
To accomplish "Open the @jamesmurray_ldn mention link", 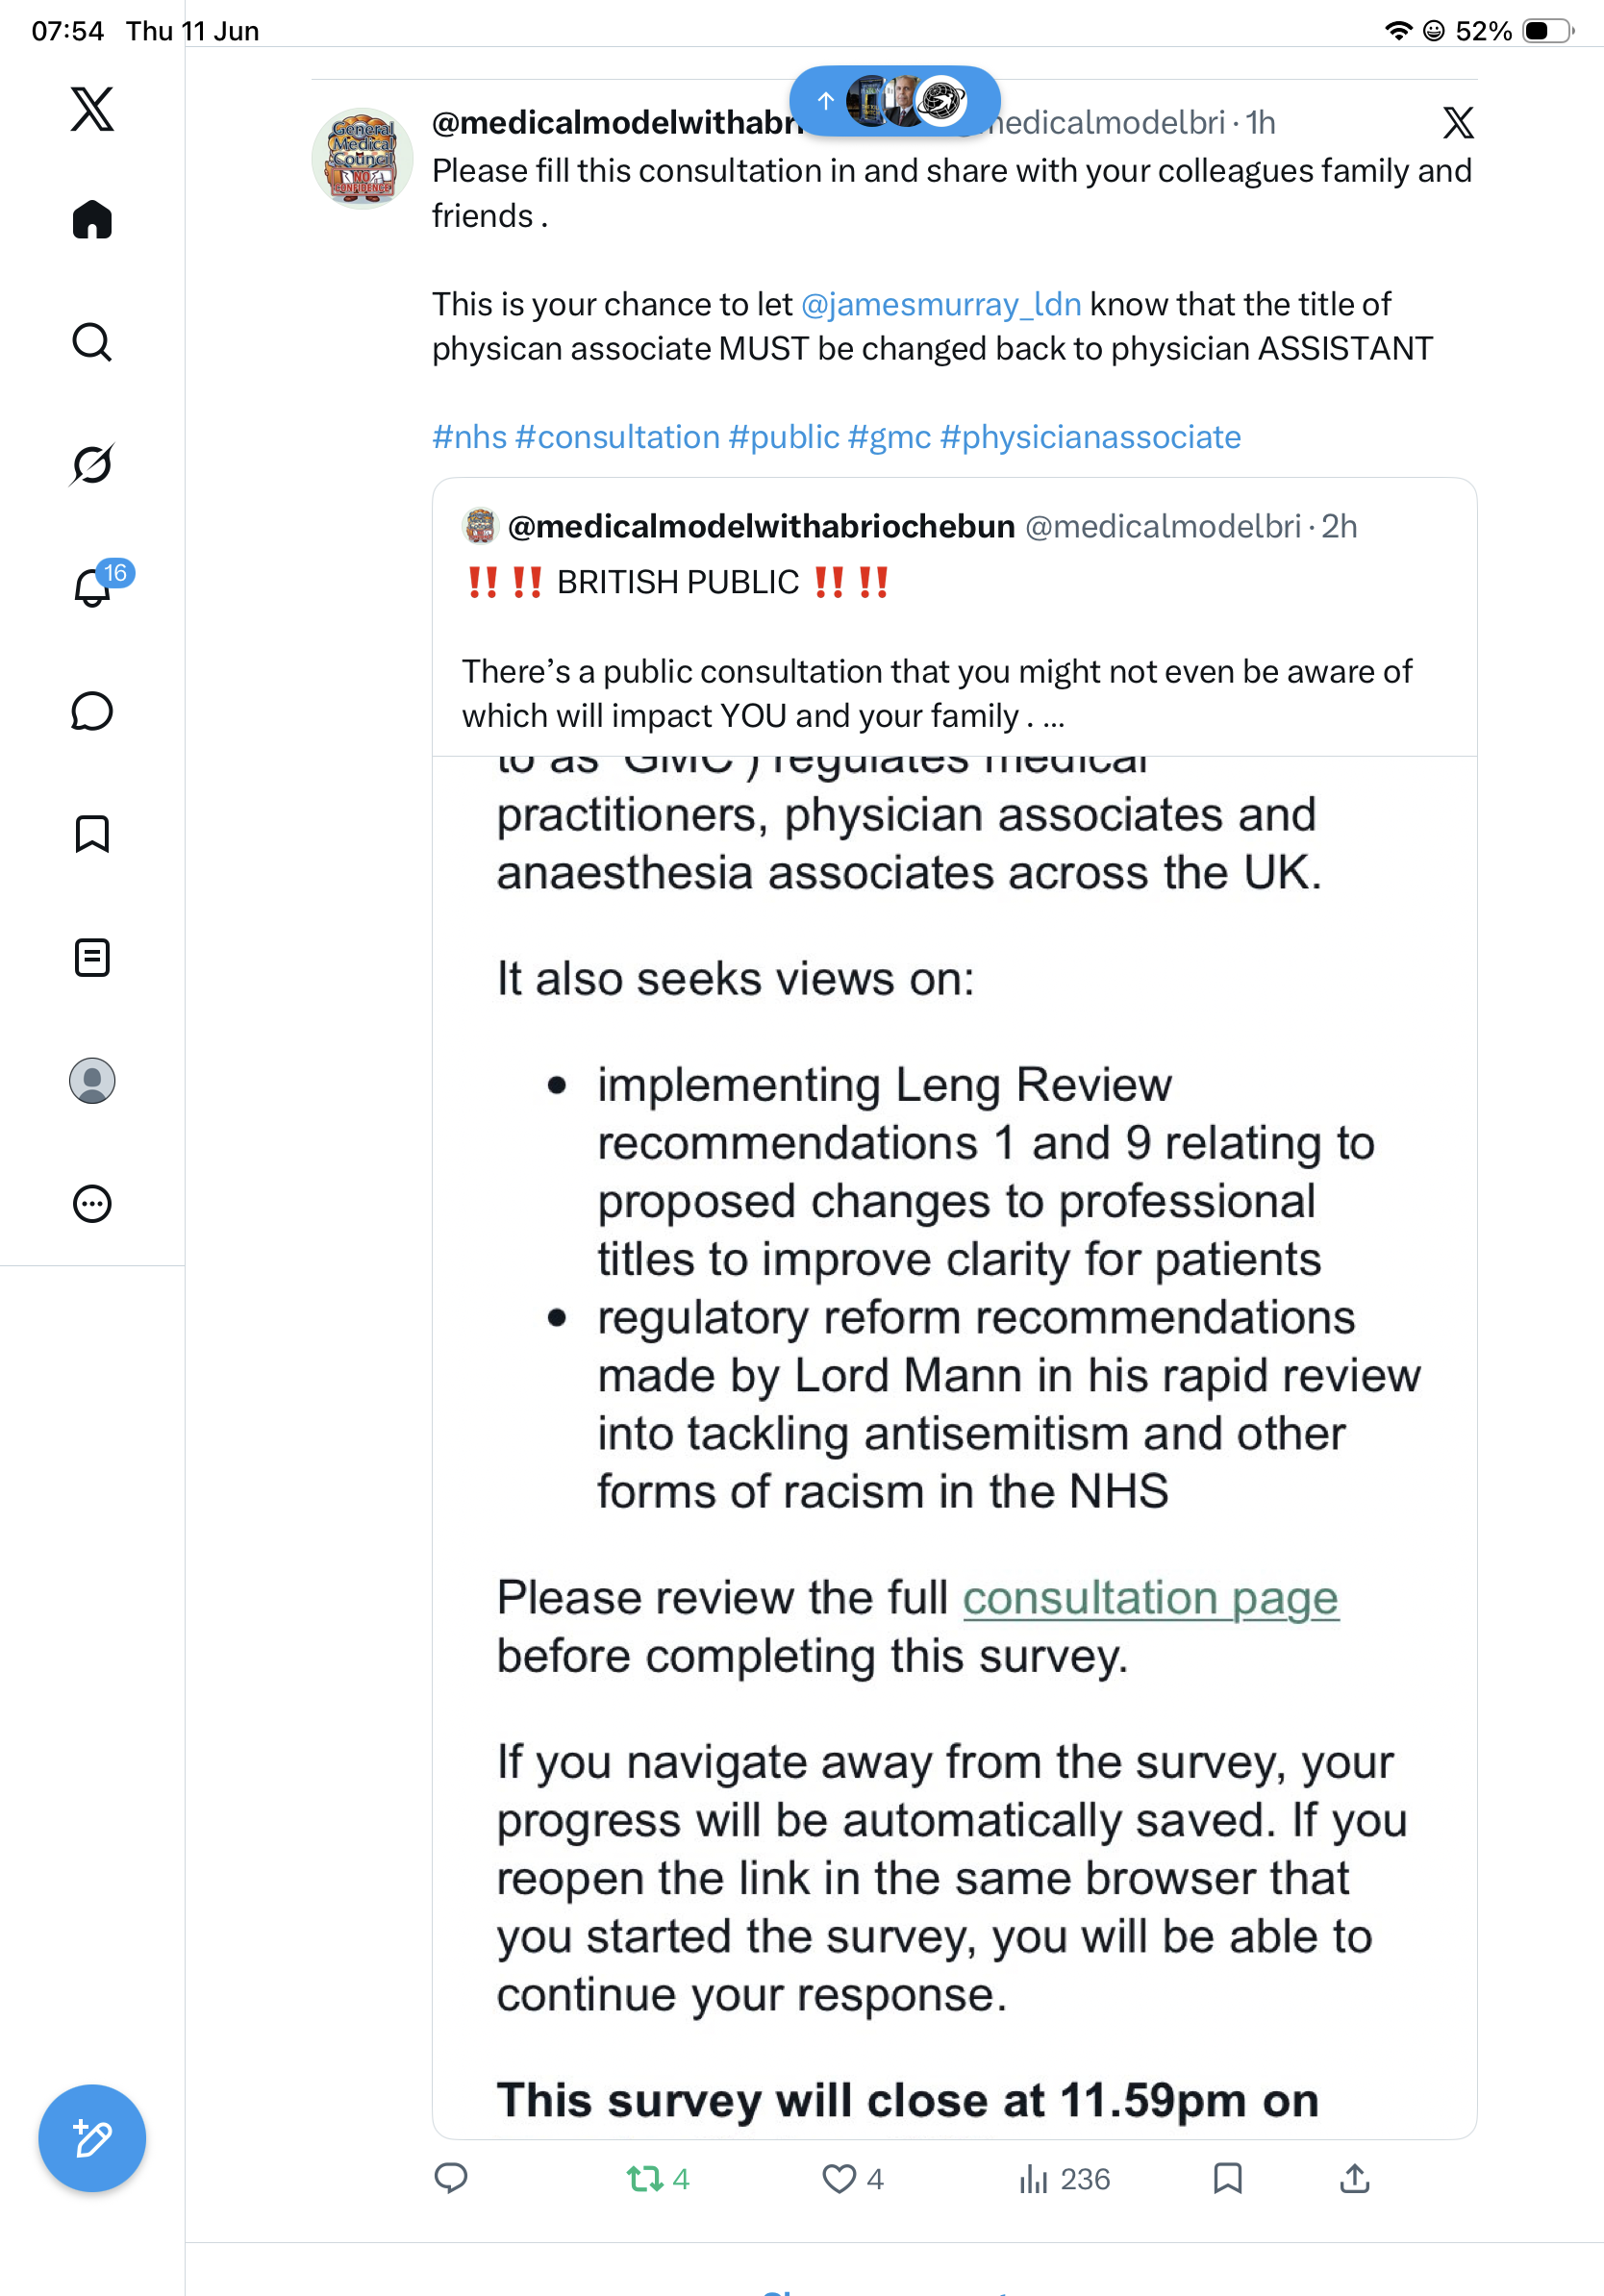I will pyautogui.click(x=941, y=304).
